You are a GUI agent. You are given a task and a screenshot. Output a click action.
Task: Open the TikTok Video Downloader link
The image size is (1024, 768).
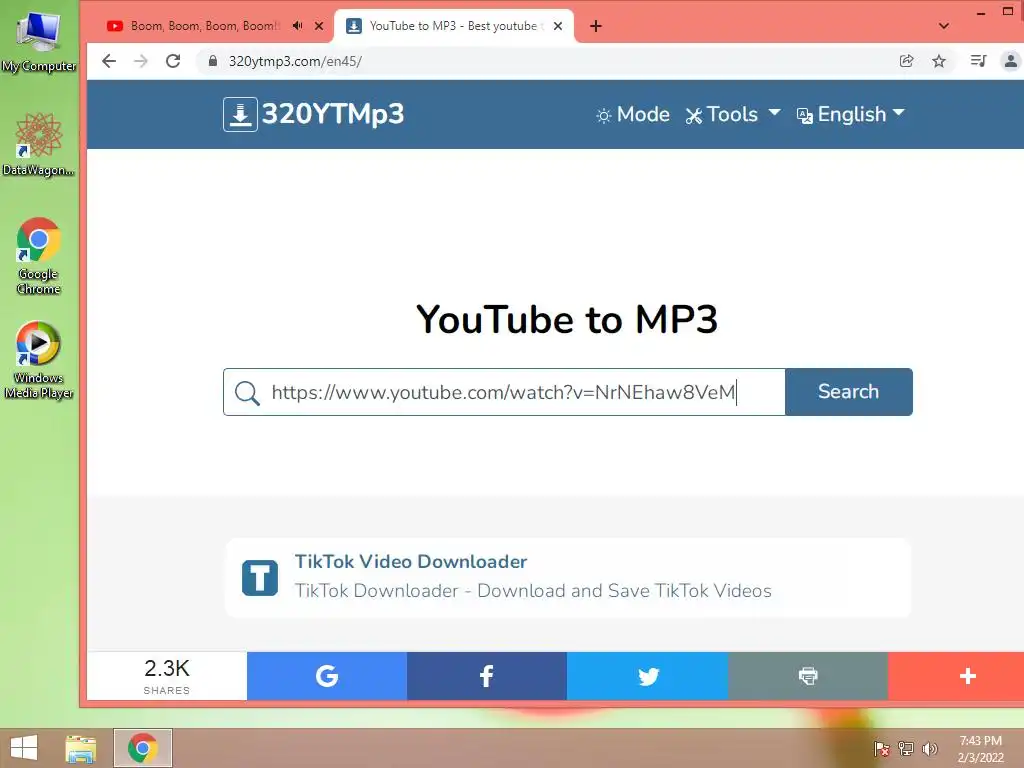[411, 562]
